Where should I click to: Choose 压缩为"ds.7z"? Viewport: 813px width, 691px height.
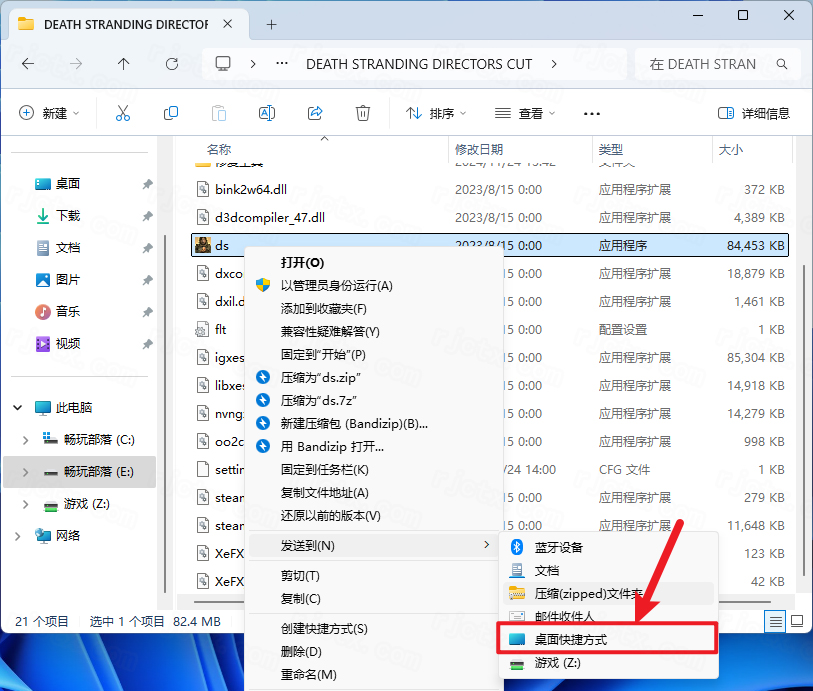click(x=373, y=401)
